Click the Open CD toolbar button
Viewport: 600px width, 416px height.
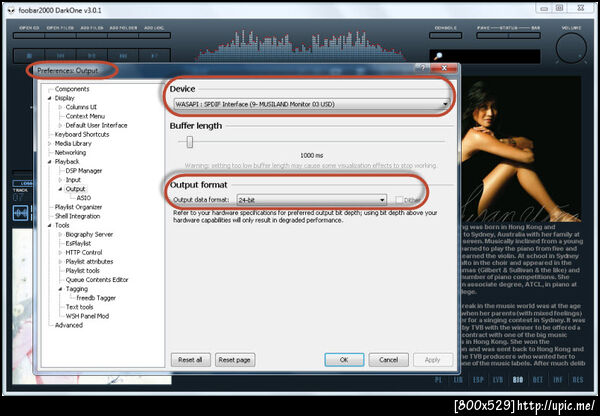pos(29,36)
